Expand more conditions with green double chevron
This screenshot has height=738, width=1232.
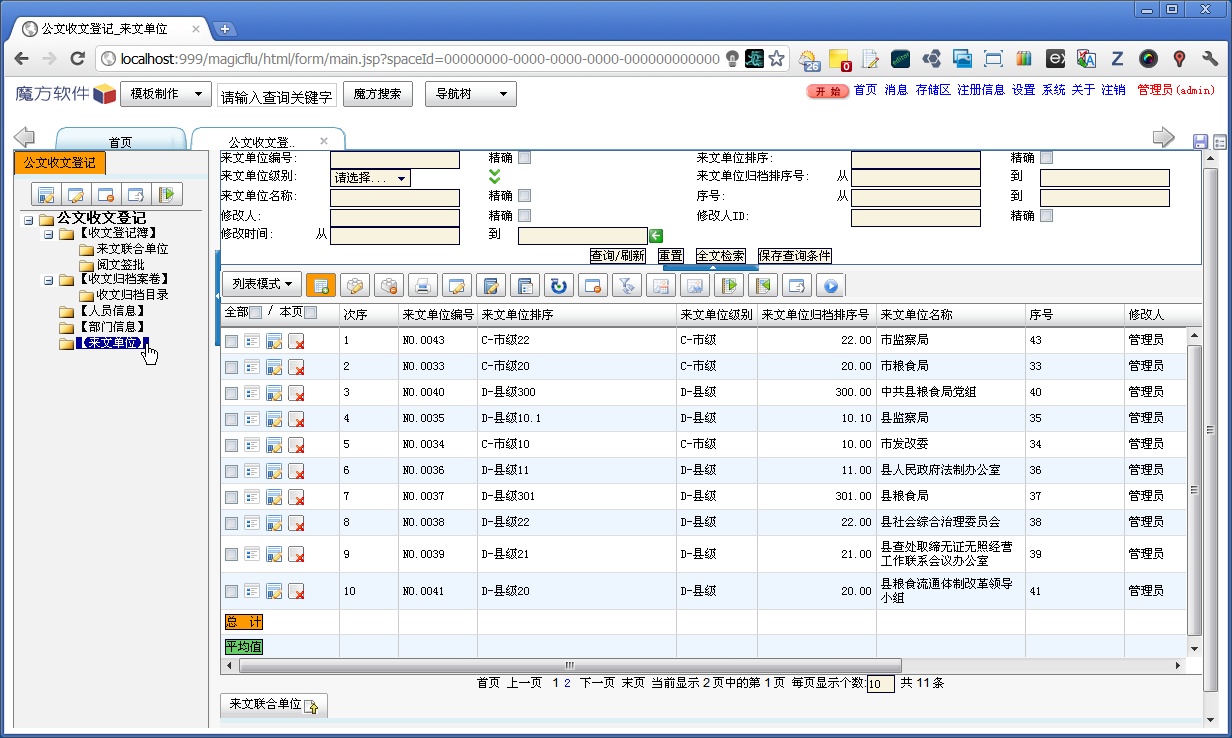(x=494, y=177)
